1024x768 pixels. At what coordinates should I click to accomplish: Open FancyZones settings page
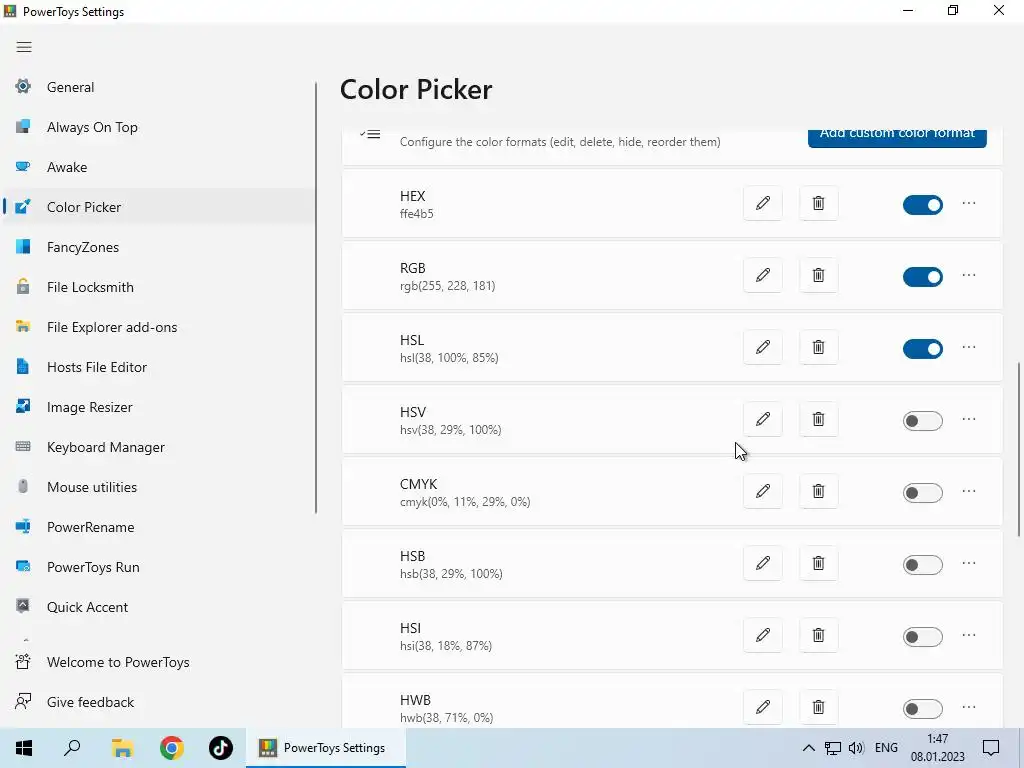point(158,247)
